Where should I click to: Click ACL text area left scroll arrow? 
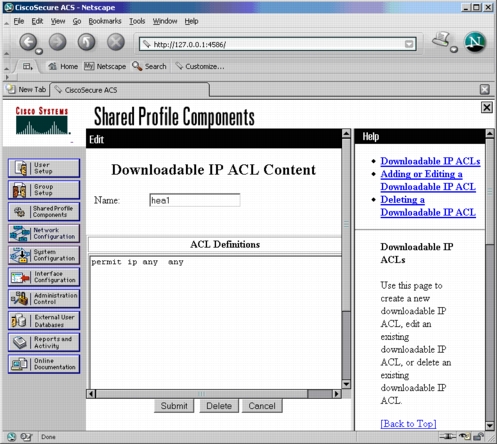[91, 395]
